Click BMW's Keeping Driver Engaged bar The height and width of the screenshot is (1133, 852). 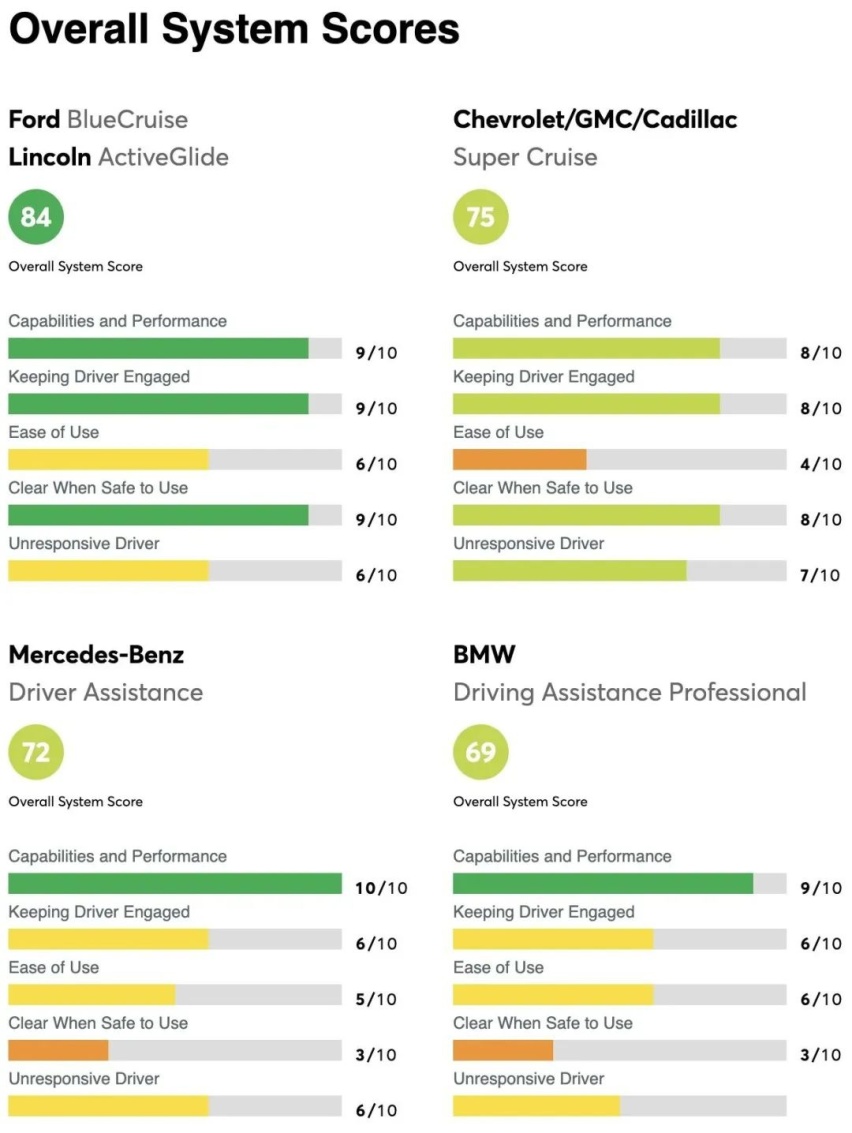[x=619, y=939]
